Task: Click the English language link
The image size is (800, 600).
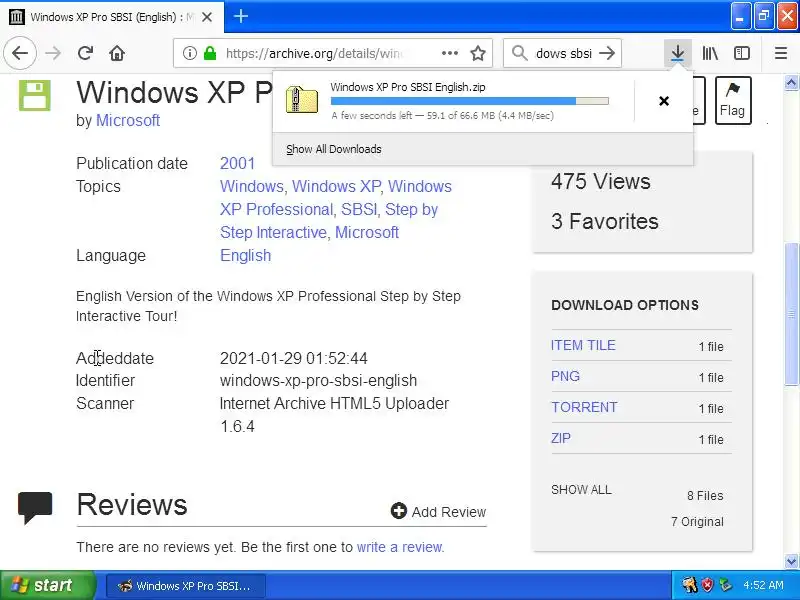Action: [245, 255]
